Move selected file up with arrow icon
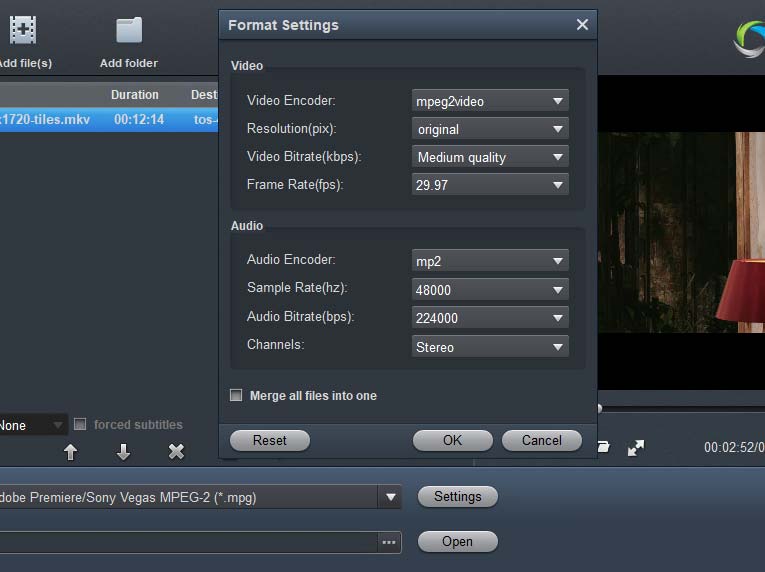 [x=71, y=452]
